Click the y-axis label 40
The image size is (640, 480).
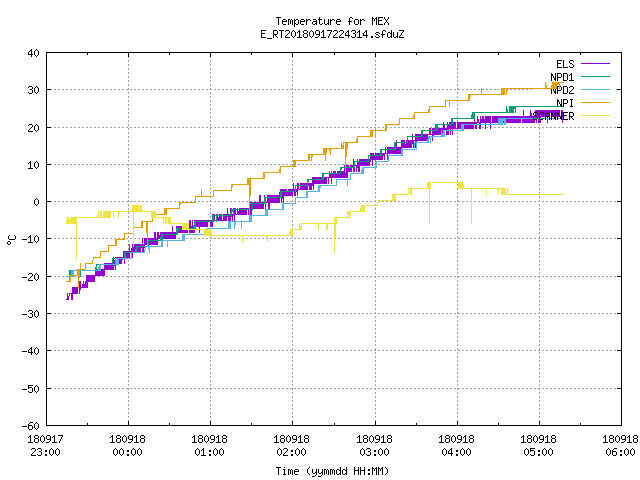pyautogui.click(x=33, y=53)
